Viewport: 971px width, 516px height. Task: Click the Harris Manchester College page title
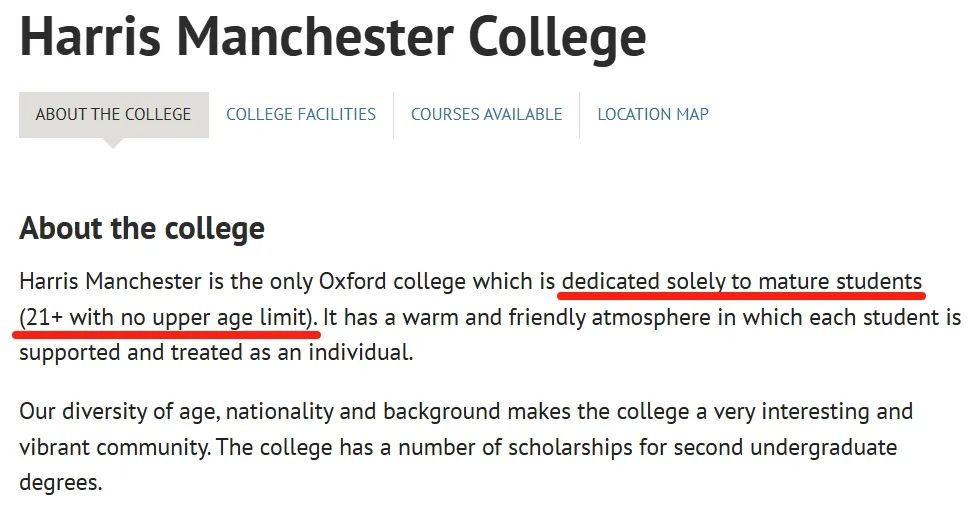[x=333, y=36]
